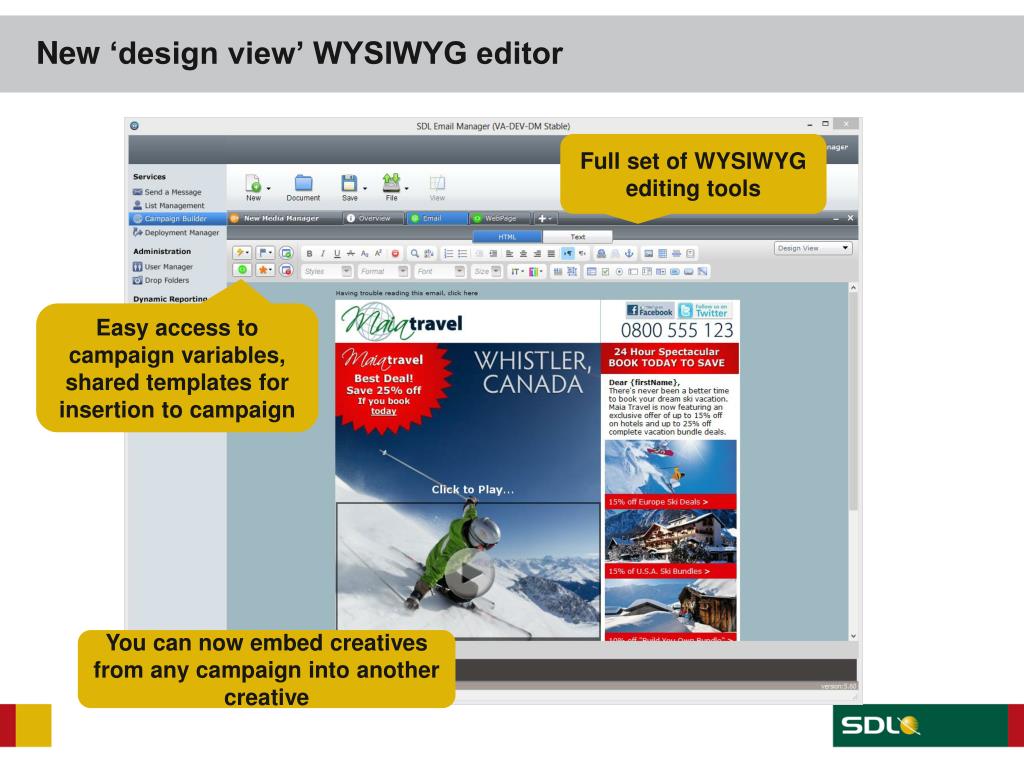The width and height of the screenshot is (1024, 768).
Task: Increase indent of the paragraph
Action: click(x=493, y=253)
